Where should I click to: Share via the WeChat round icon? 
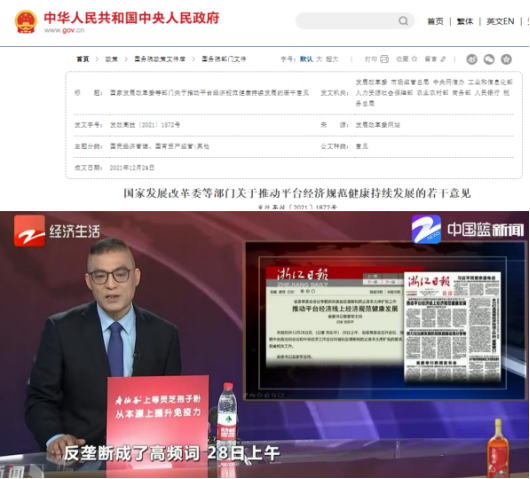click(489, 59)
